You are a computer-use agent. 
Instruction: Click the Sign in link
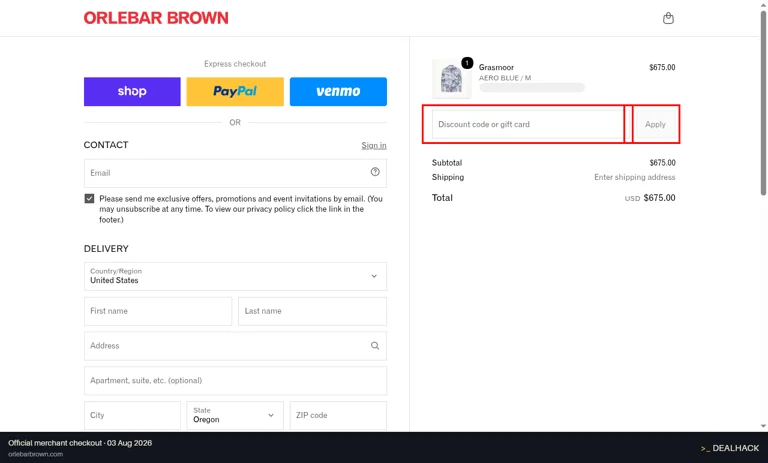pyautogui.click(x=374, y=145)
